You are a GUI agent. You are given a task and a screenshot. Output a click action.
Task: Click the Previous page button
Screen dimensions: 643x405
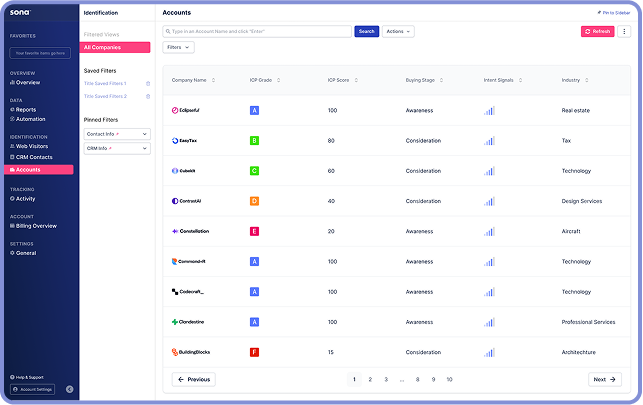pyautogui.click(x=194, y=380)
